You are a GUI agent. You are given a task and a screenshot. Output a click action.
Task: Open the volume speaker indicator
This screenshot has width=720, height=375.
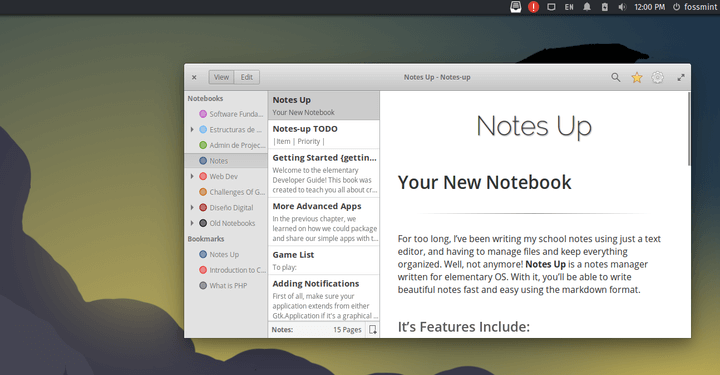point(622,7)
